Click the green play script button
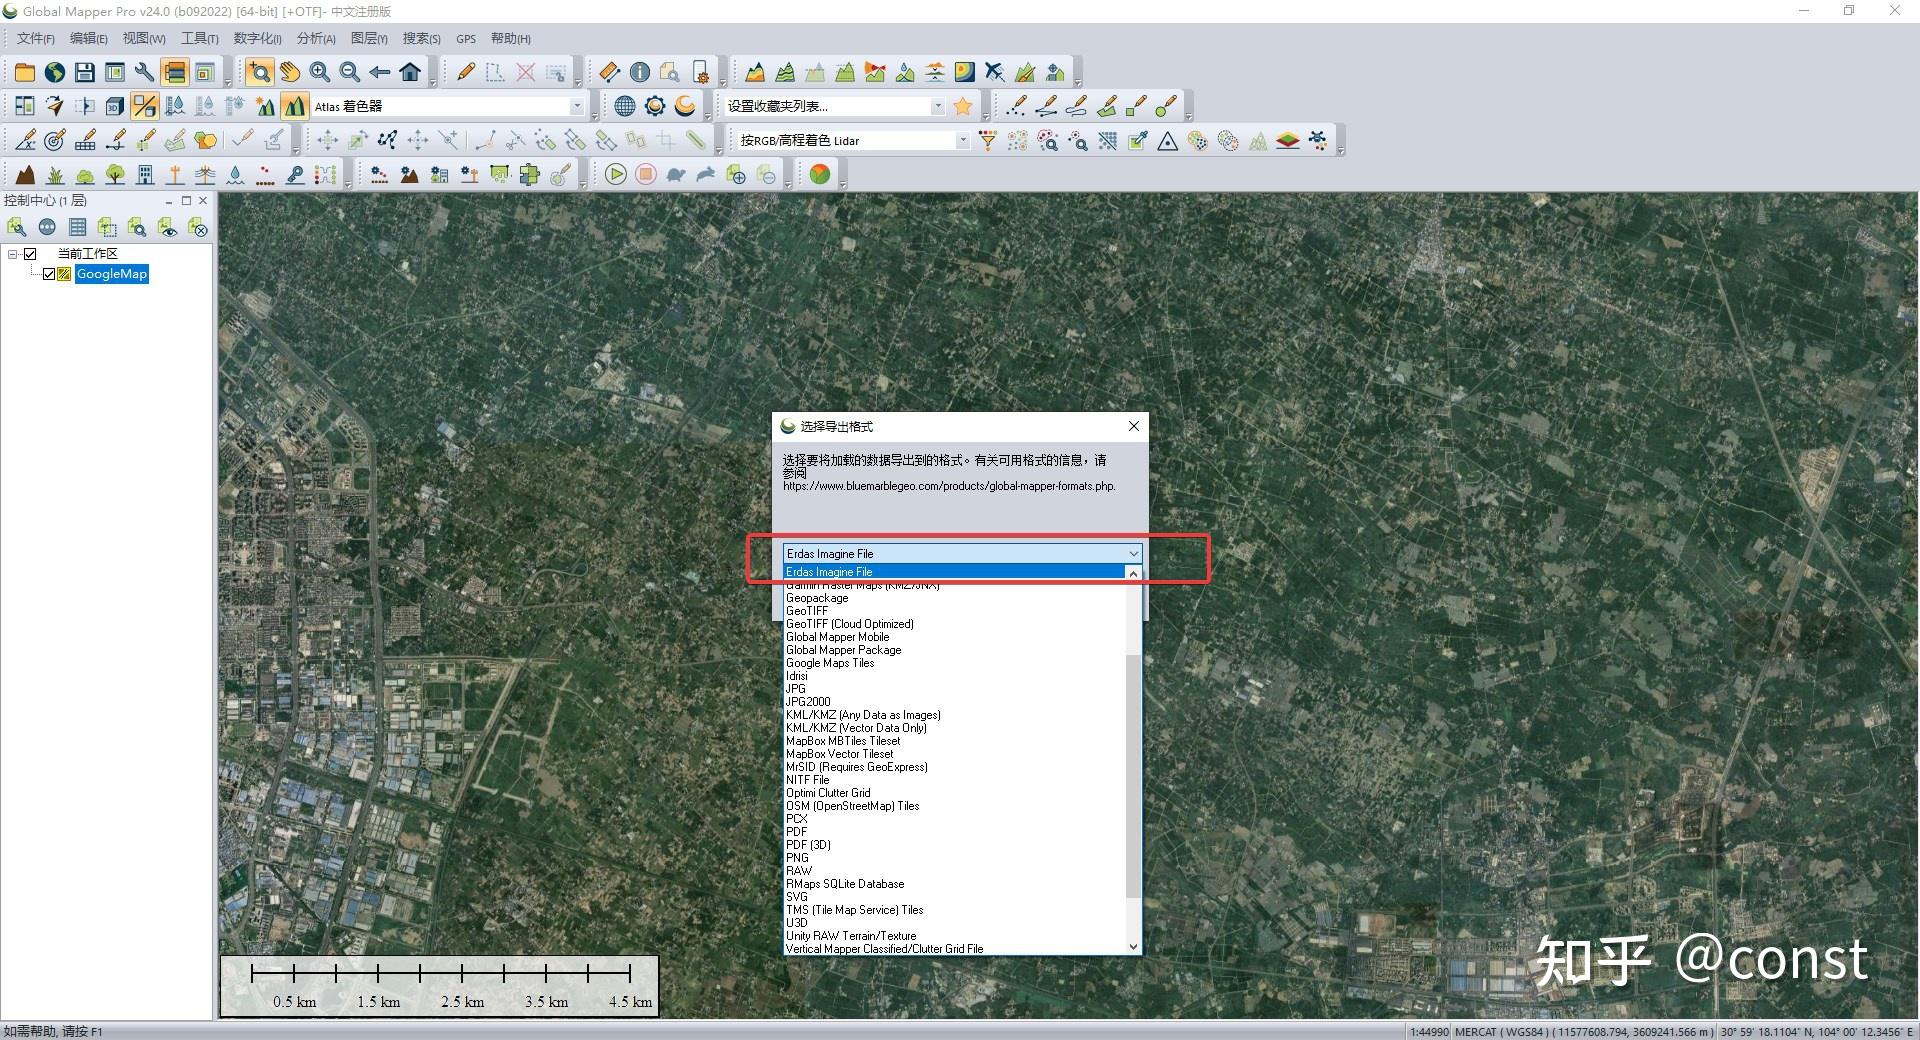Viewport: 1920px width, 1040px height. point(616,175)
